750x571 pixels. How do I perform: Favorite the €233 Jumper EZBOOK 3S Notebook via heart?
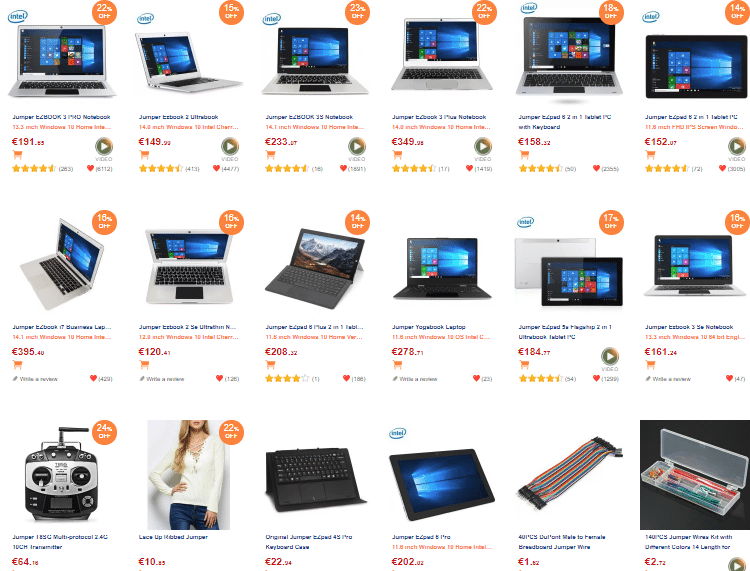point(343,168)
